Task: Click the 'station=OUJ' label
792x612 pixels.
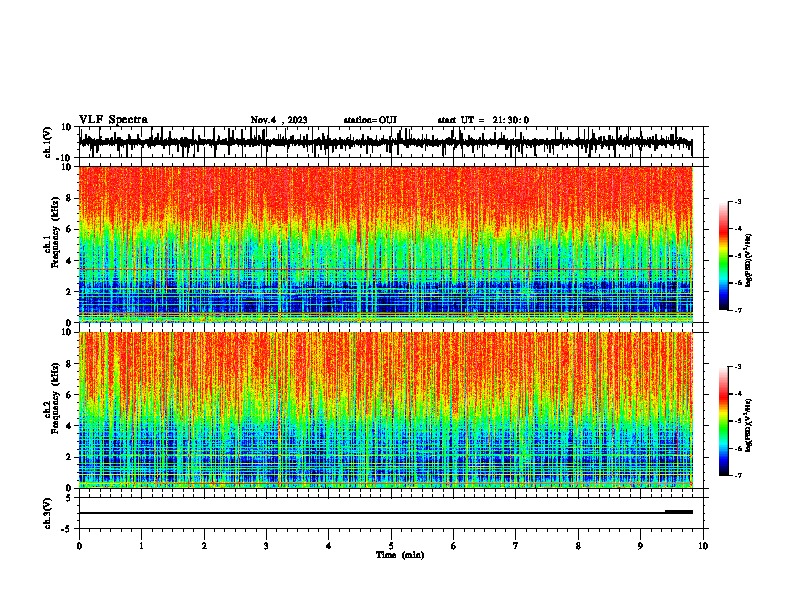Action: pyautogui.click(x=370, y=120)
